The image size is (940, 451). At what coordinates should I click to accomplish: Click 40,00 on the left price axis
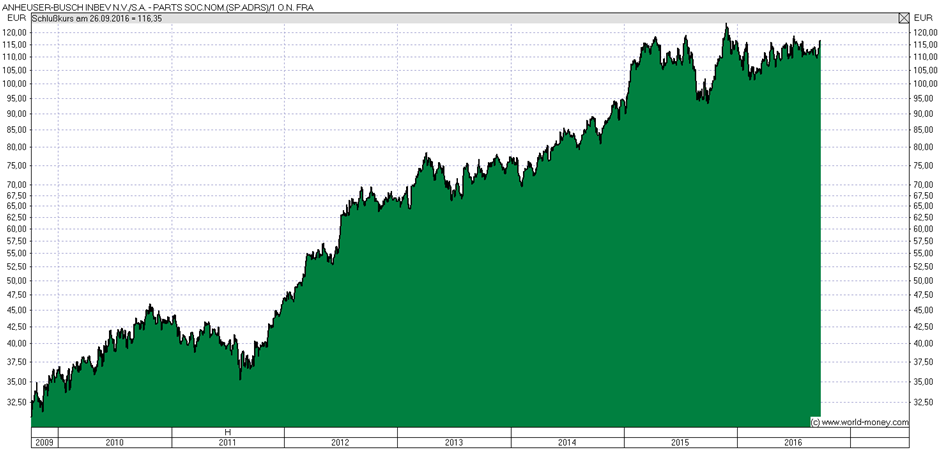16,343
